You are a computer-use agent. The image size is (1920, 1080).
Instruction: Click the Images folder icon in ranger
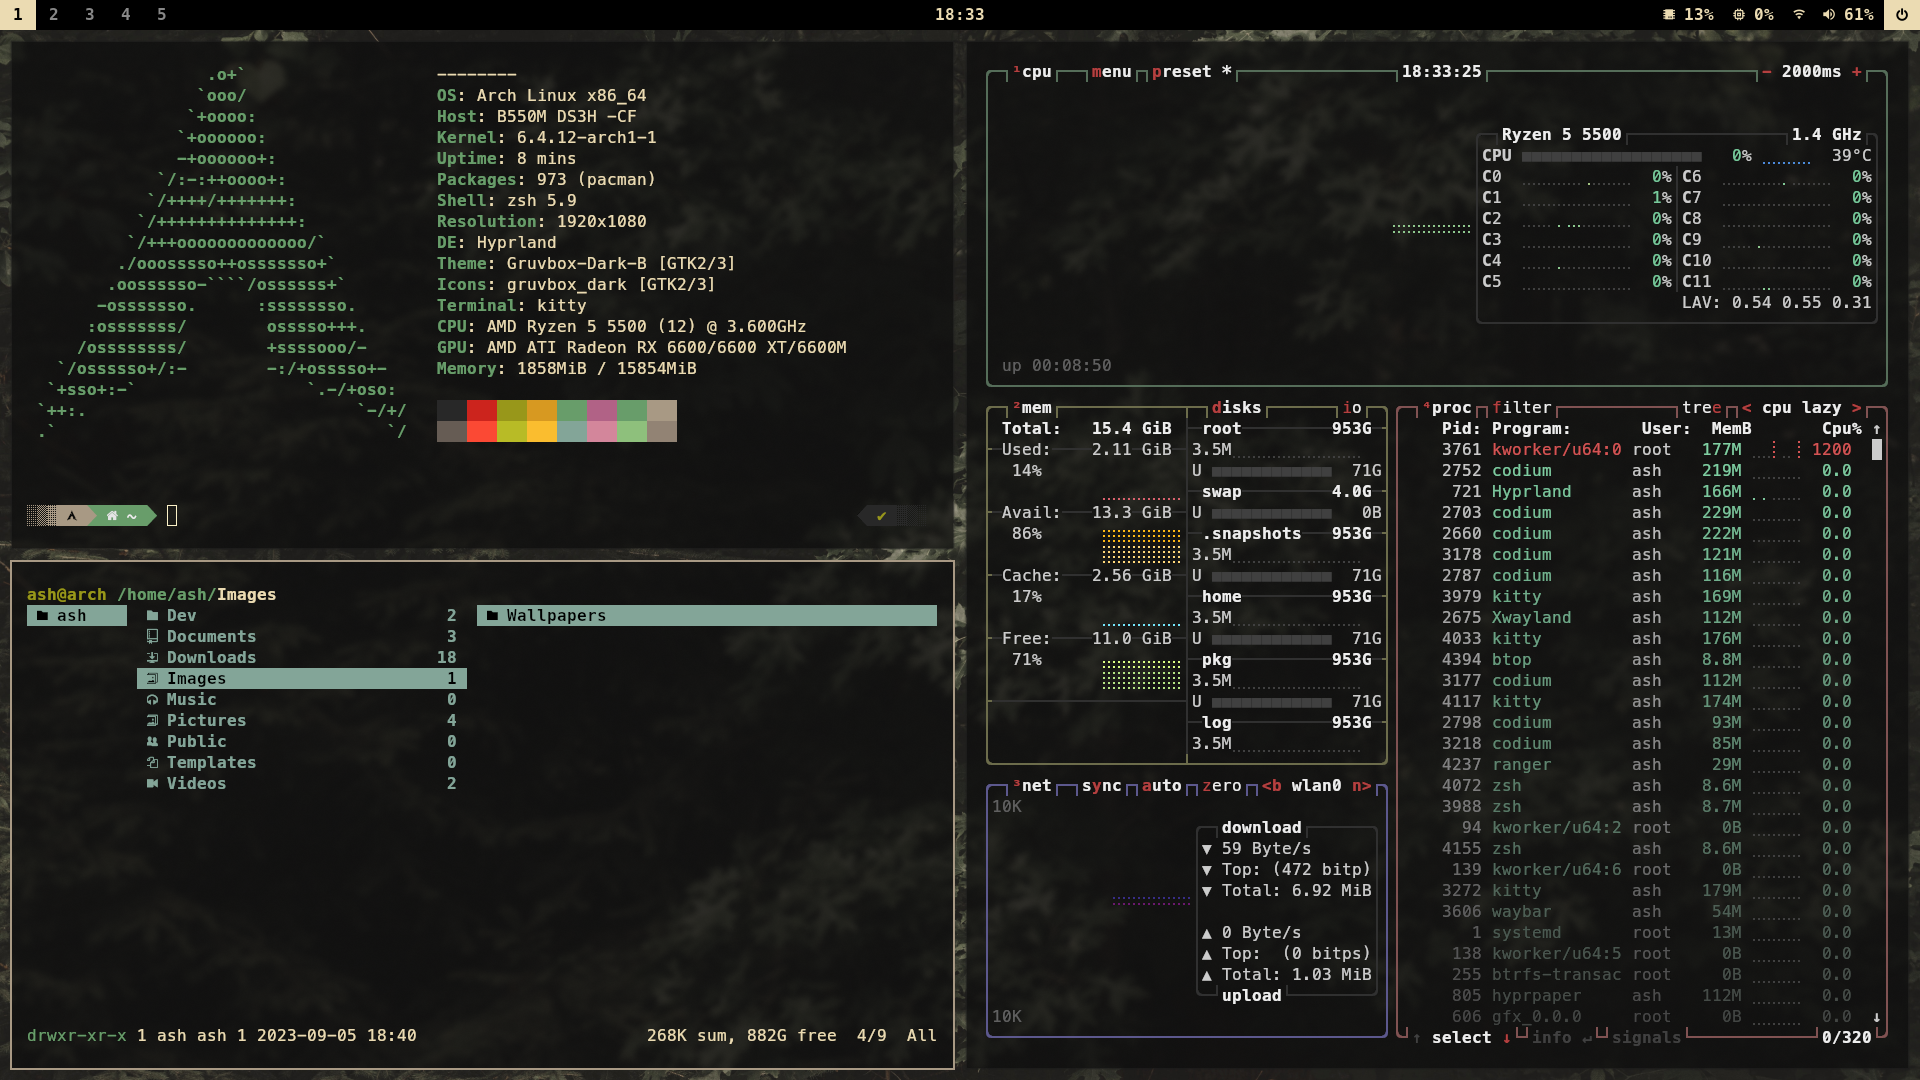tap(152, 679)
